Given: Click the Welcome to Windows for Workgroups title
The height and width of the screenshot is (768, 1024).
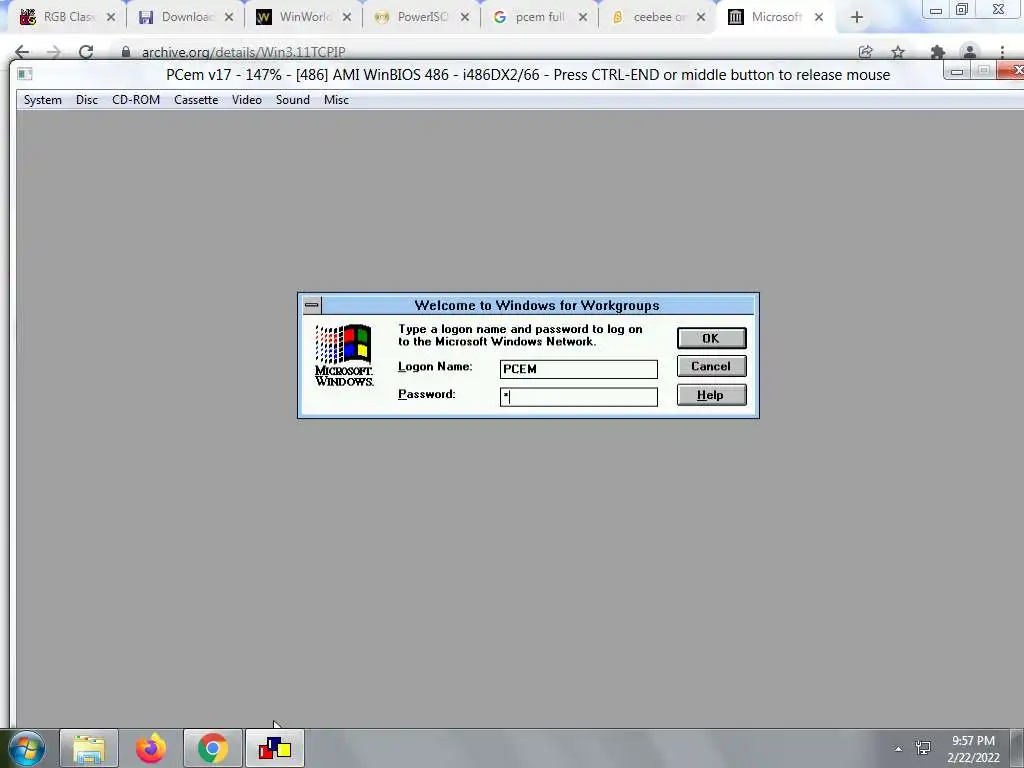Looking at the screenshot, I should [537, 306].
